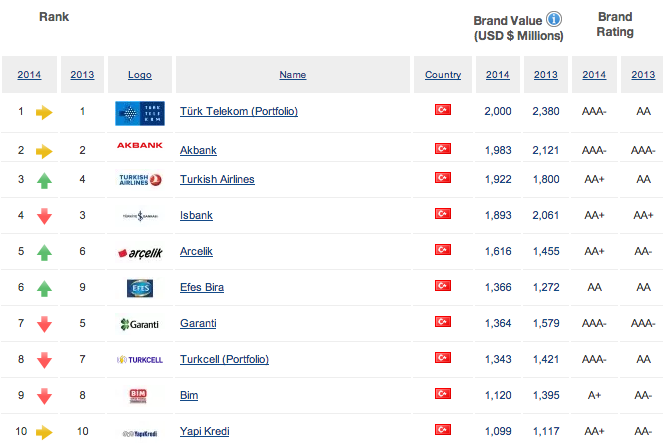Open the Turkcell (Portfolio) link

coord(224,359)
